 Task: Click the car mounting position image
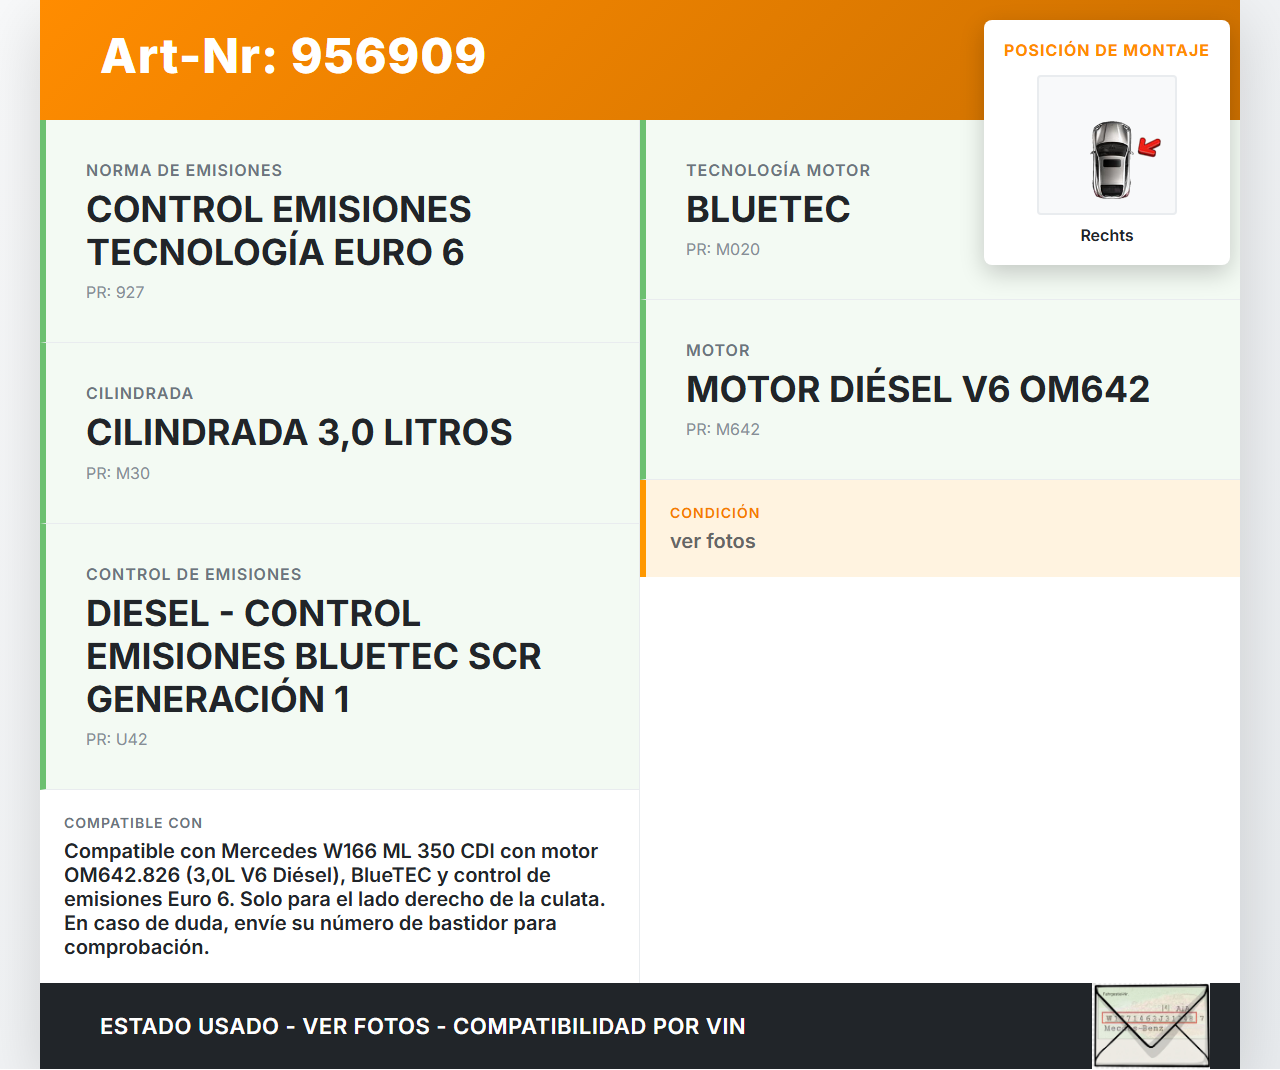pos(1107,145)
